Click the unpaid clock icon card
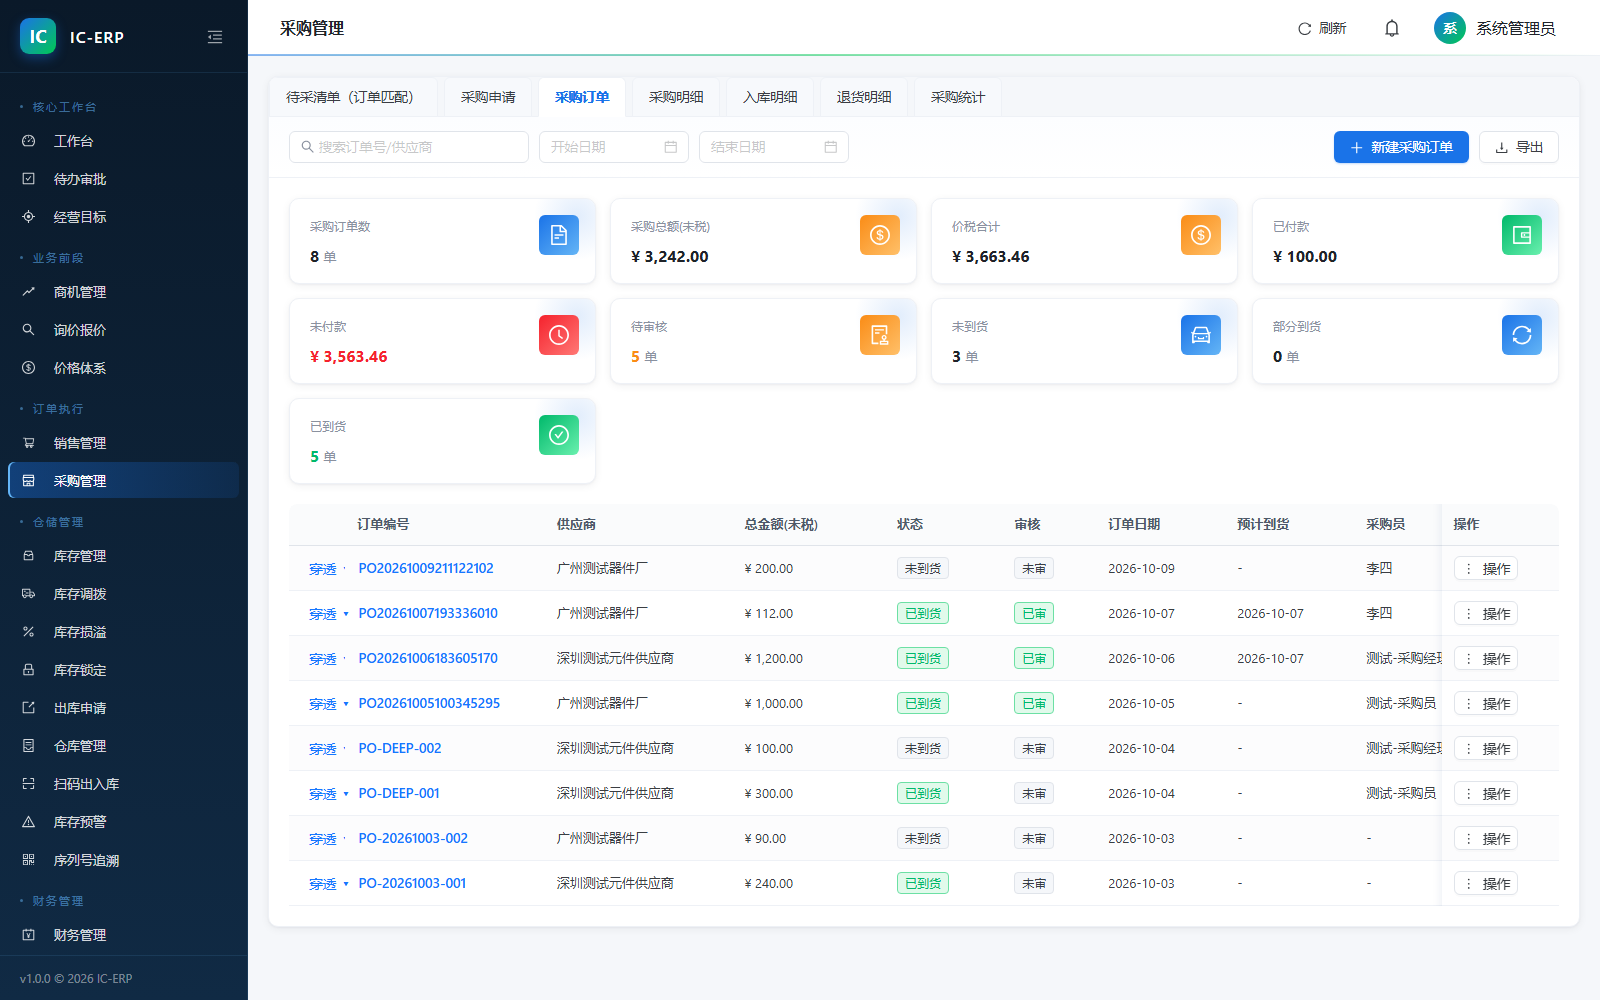 pyautogui.click(x=559, y=335)
